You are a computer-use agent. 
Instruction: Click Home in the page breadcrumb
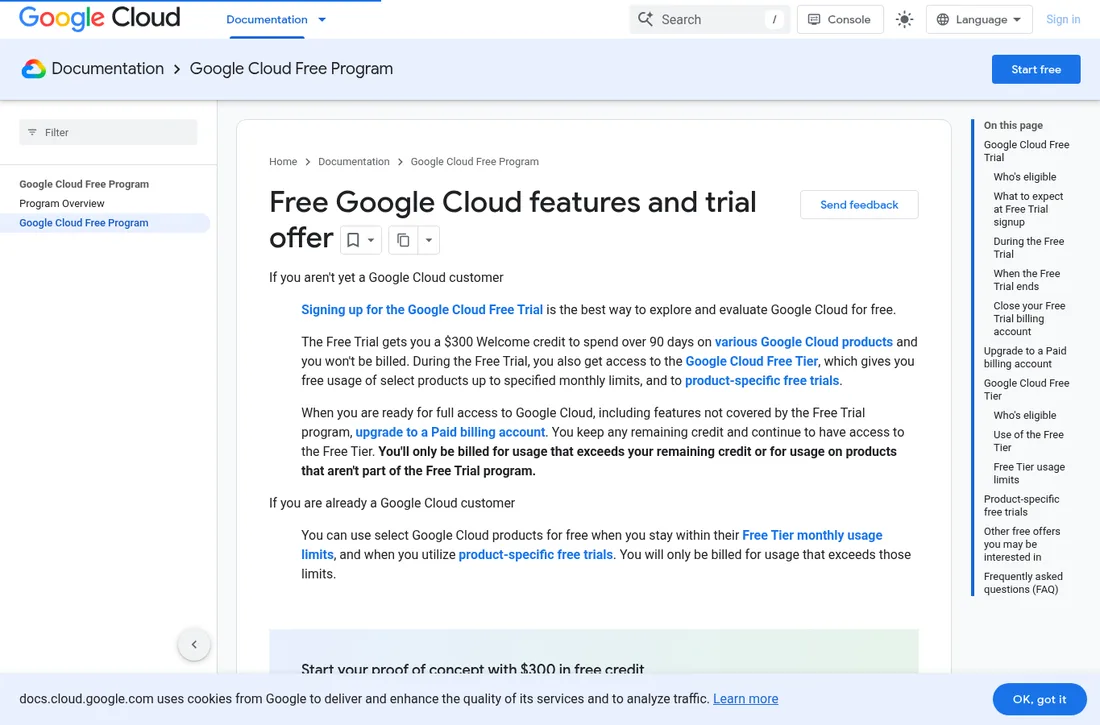pos(283,161)
